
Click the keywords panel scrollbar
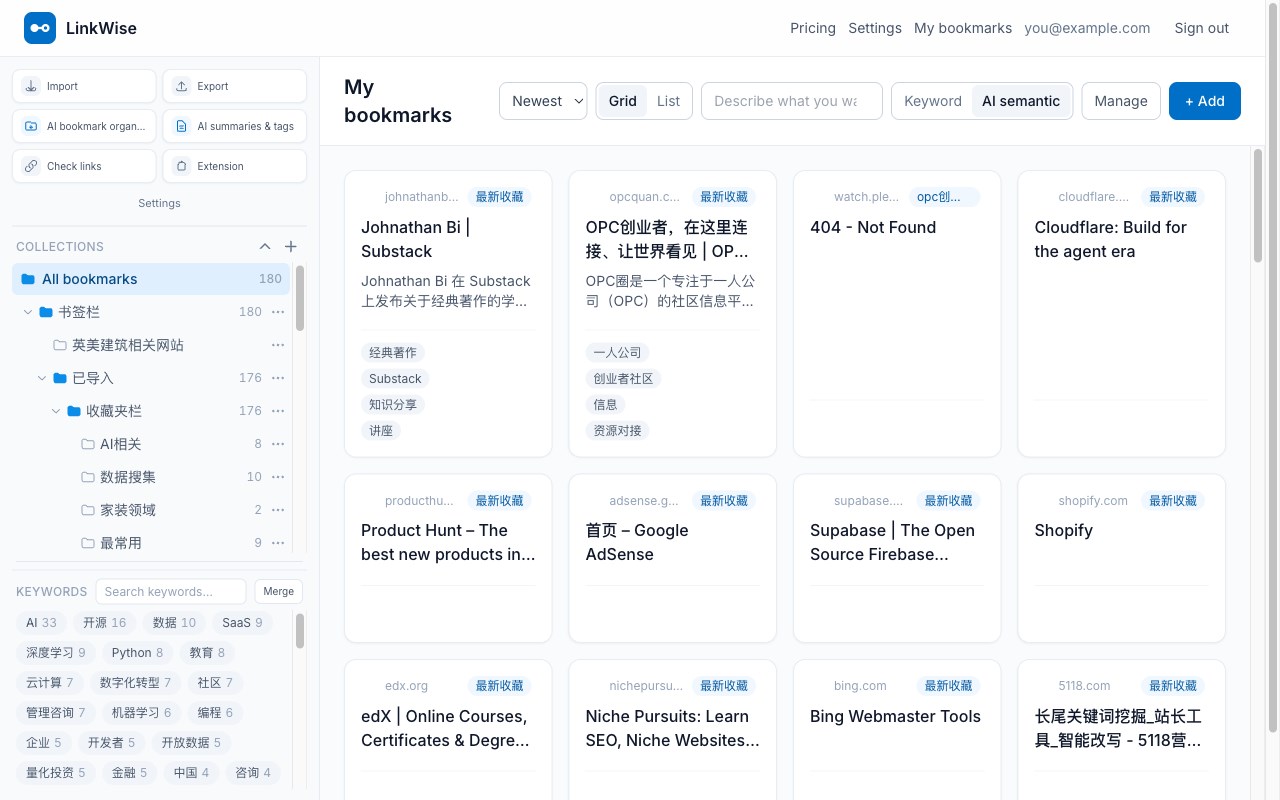coord(300,631)
